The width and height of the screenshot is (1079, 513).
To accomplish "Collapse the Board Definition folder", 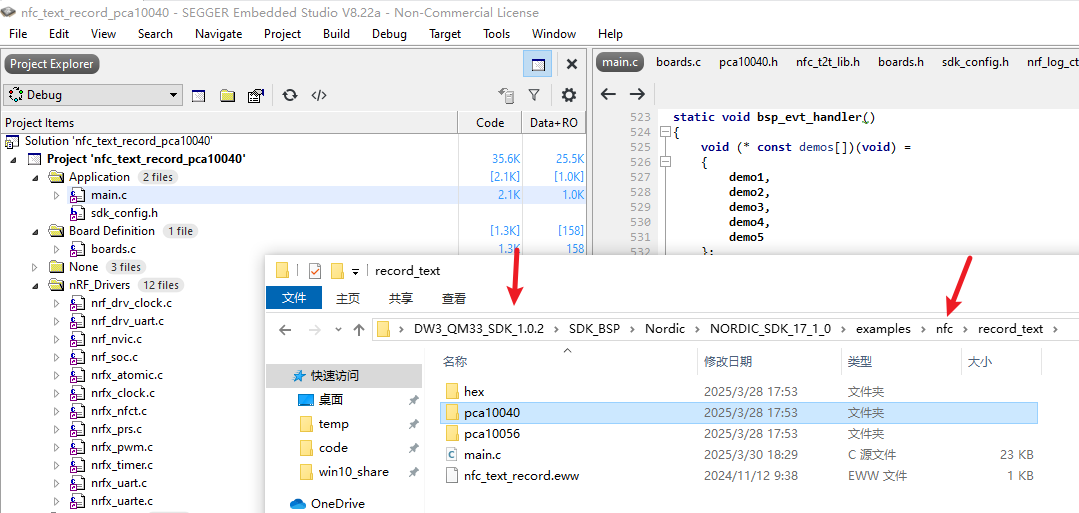I will pyautogui.click(x=34, y=231).
